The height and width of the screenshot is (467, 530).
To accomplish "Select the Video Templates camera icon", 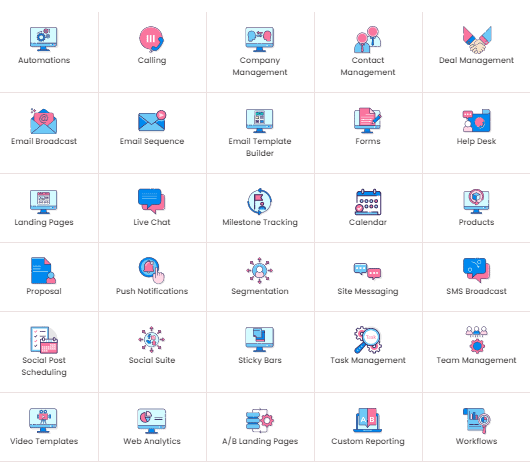I will (x=43, y=420).
